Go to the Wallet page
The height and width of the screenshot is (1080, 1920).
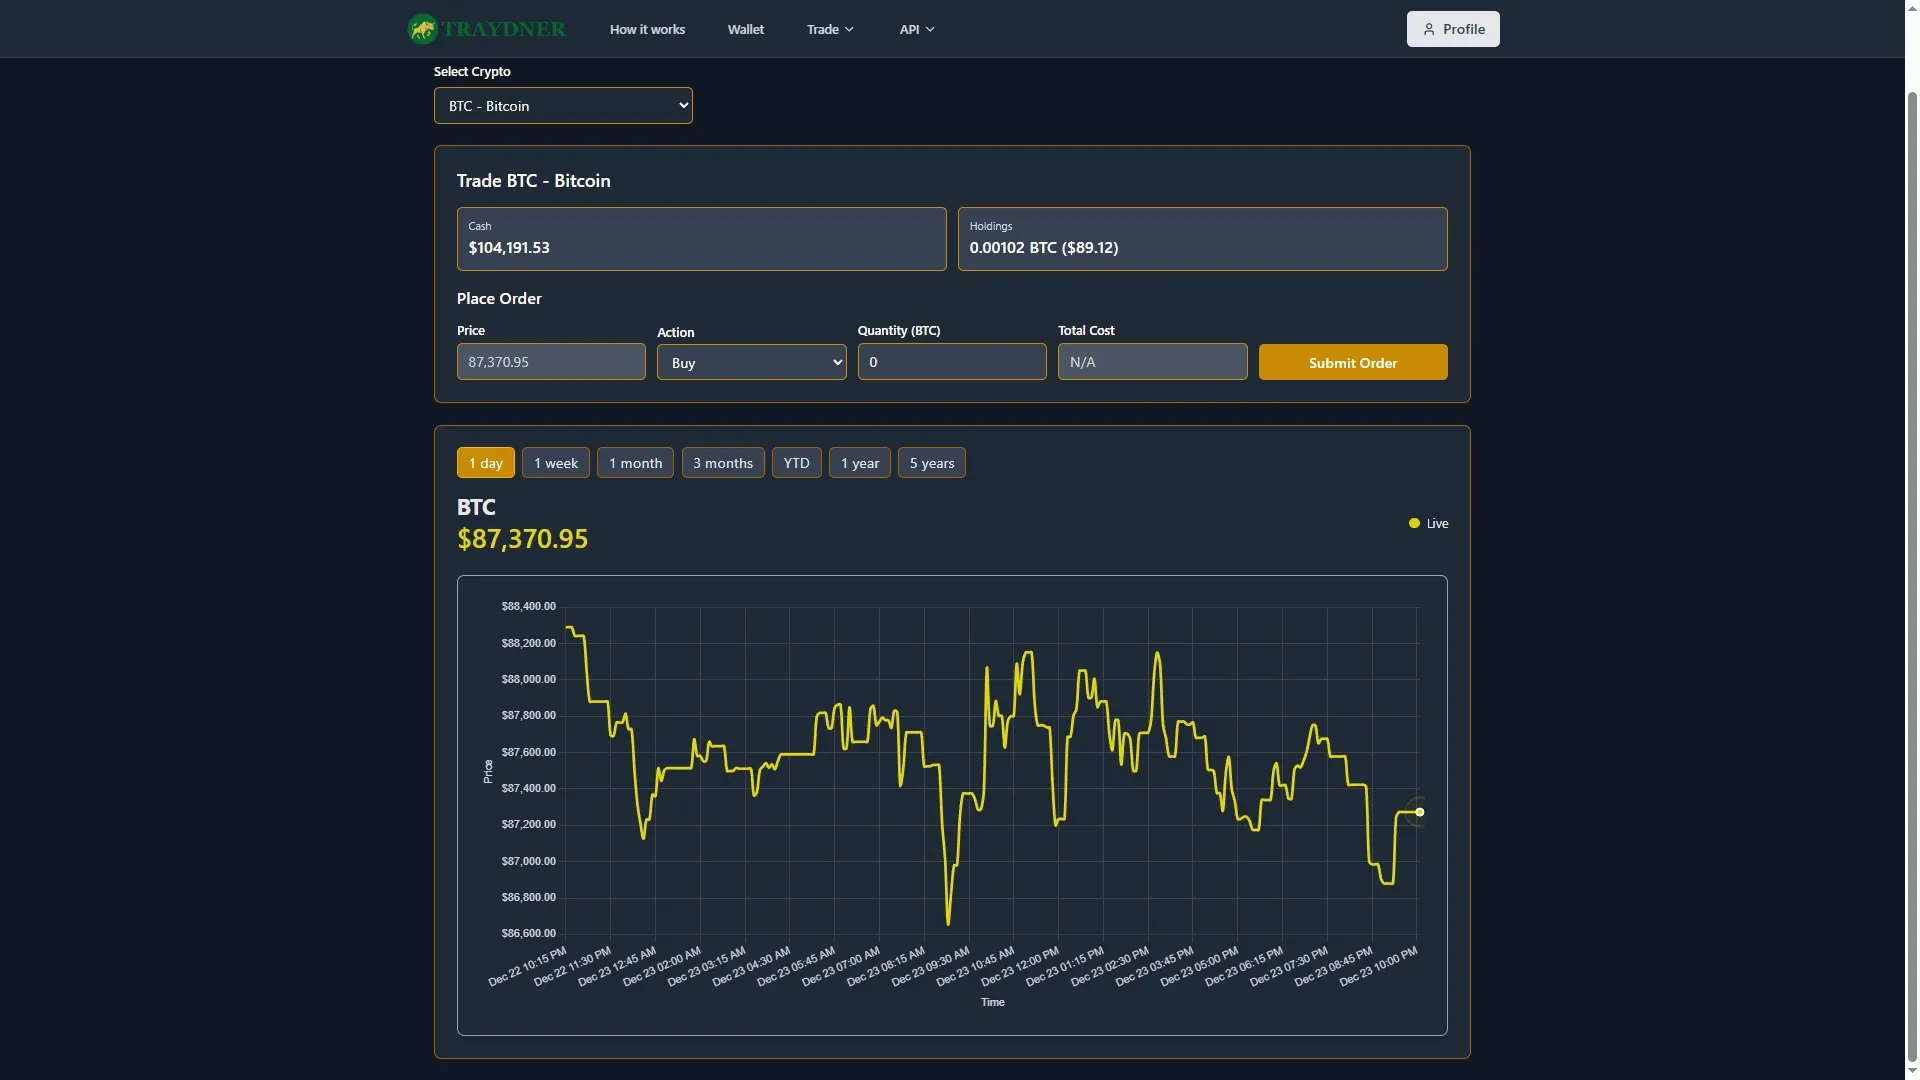[x=746, y=30]
